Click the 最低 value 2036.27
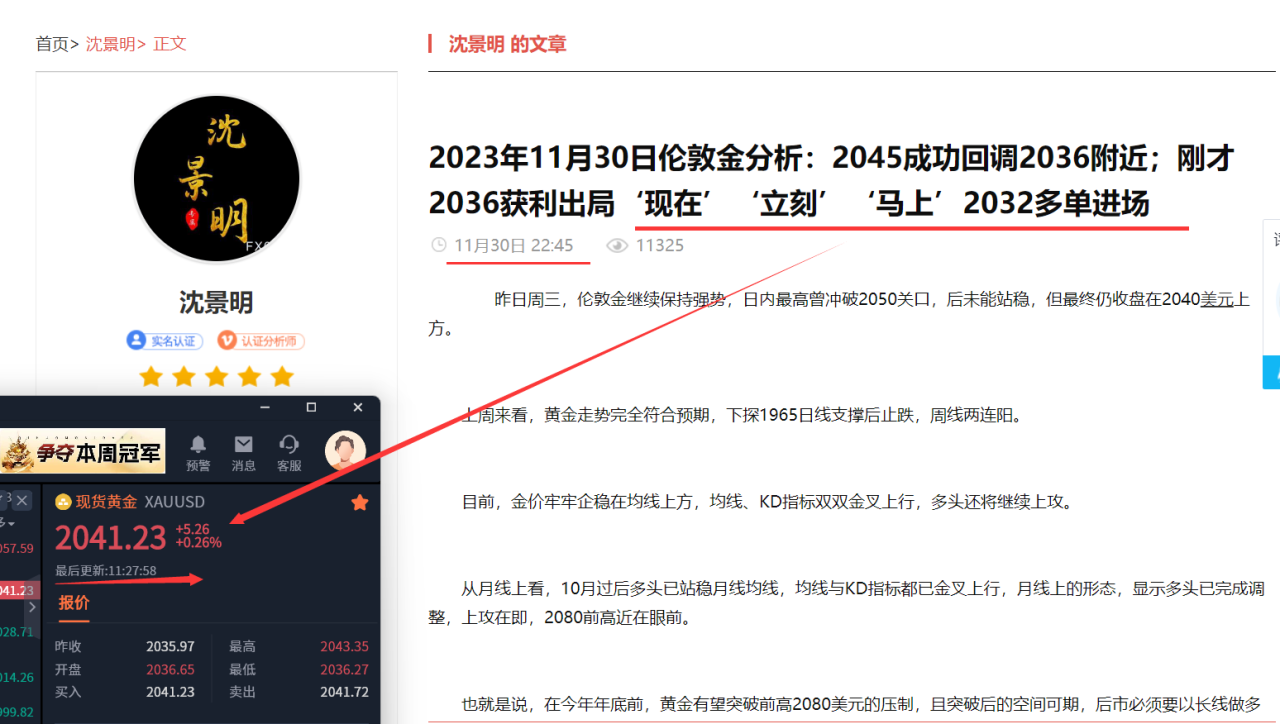 coord(344,669)
